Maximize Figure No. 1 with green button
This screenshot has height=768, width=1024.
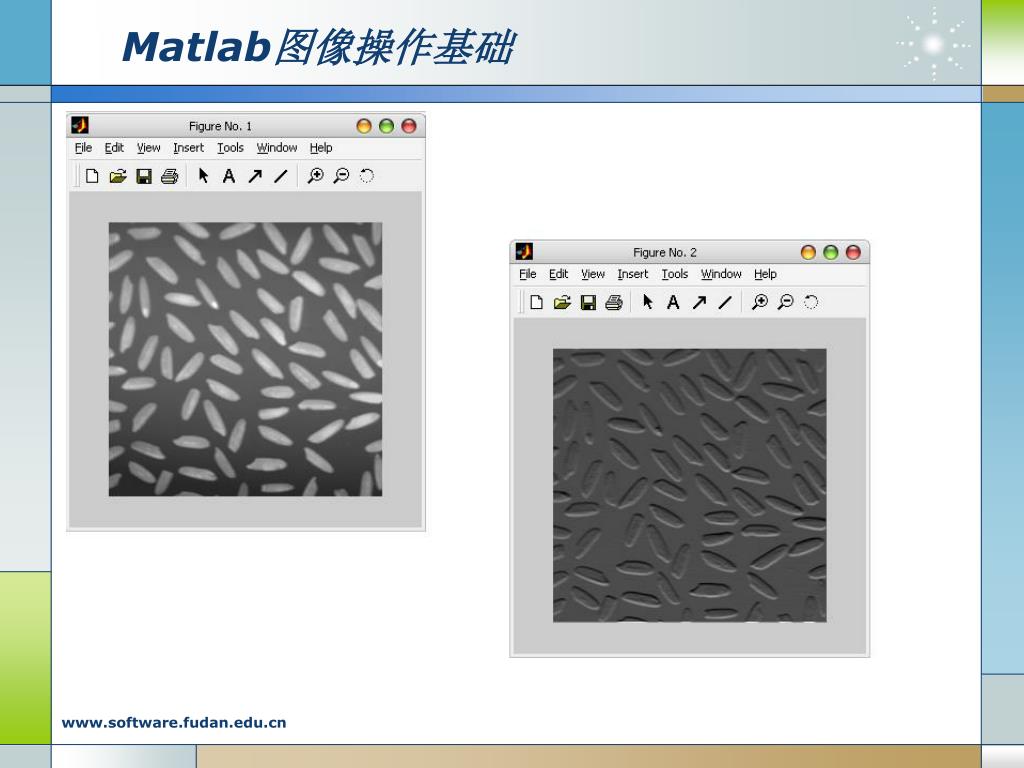(x=387, y=126)
